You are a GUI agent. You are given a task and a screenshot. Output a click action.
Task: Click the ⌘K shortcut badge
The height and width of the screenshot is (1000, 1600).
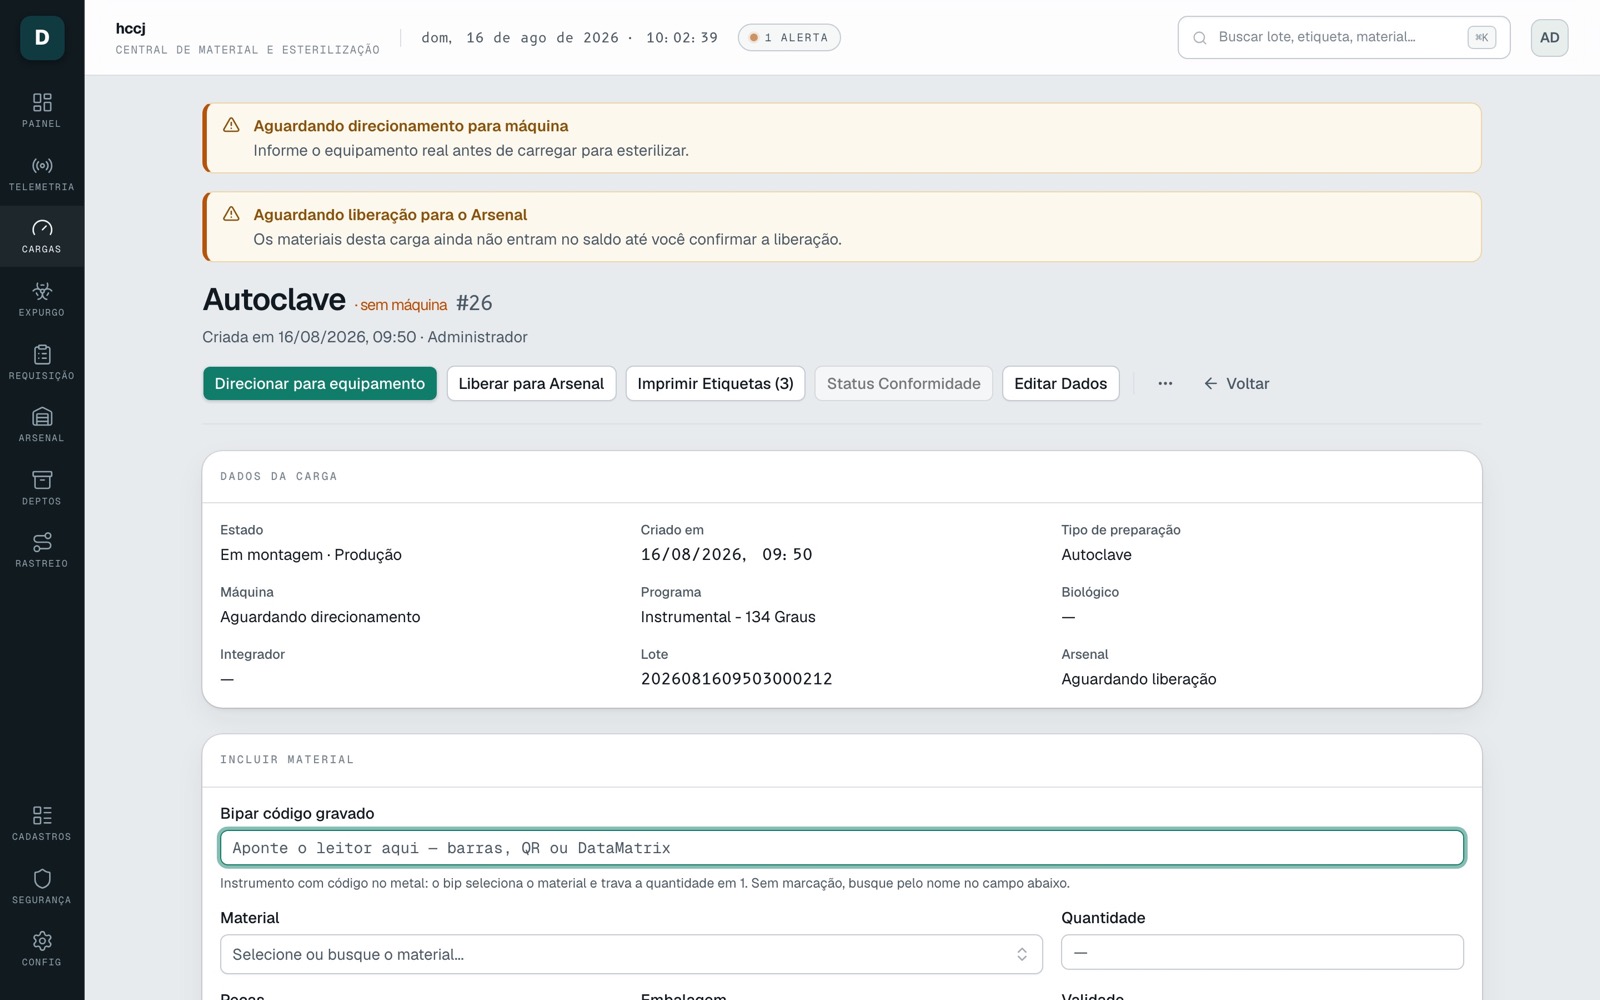pyautogui.click(x=1481, y=38)
